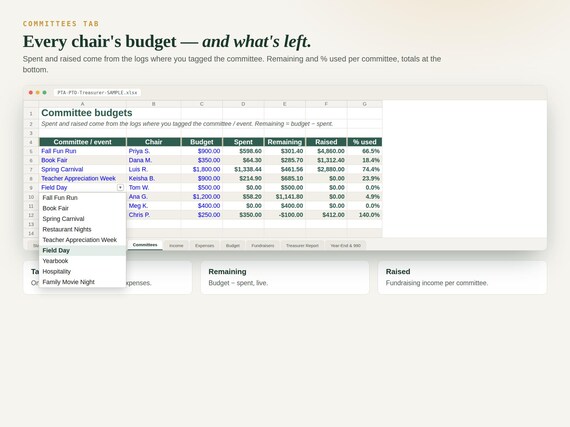Screen dimensions: 570x427
Task: Switch to the Year-End & 990 tab
Action: [x=345, y=246]
